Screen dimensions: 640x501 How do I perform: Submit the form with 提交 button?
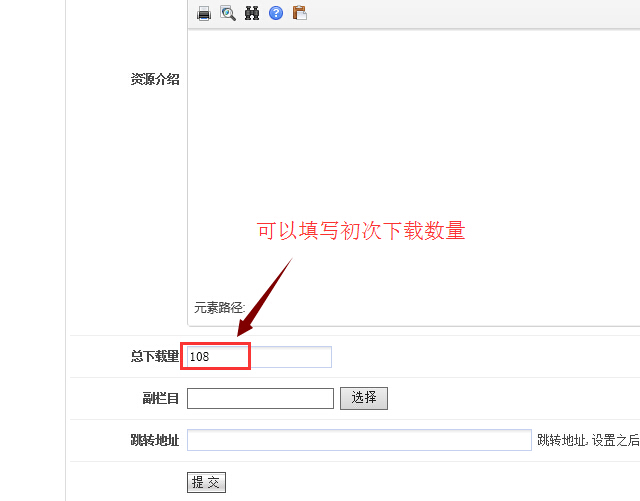coord(207,483)
